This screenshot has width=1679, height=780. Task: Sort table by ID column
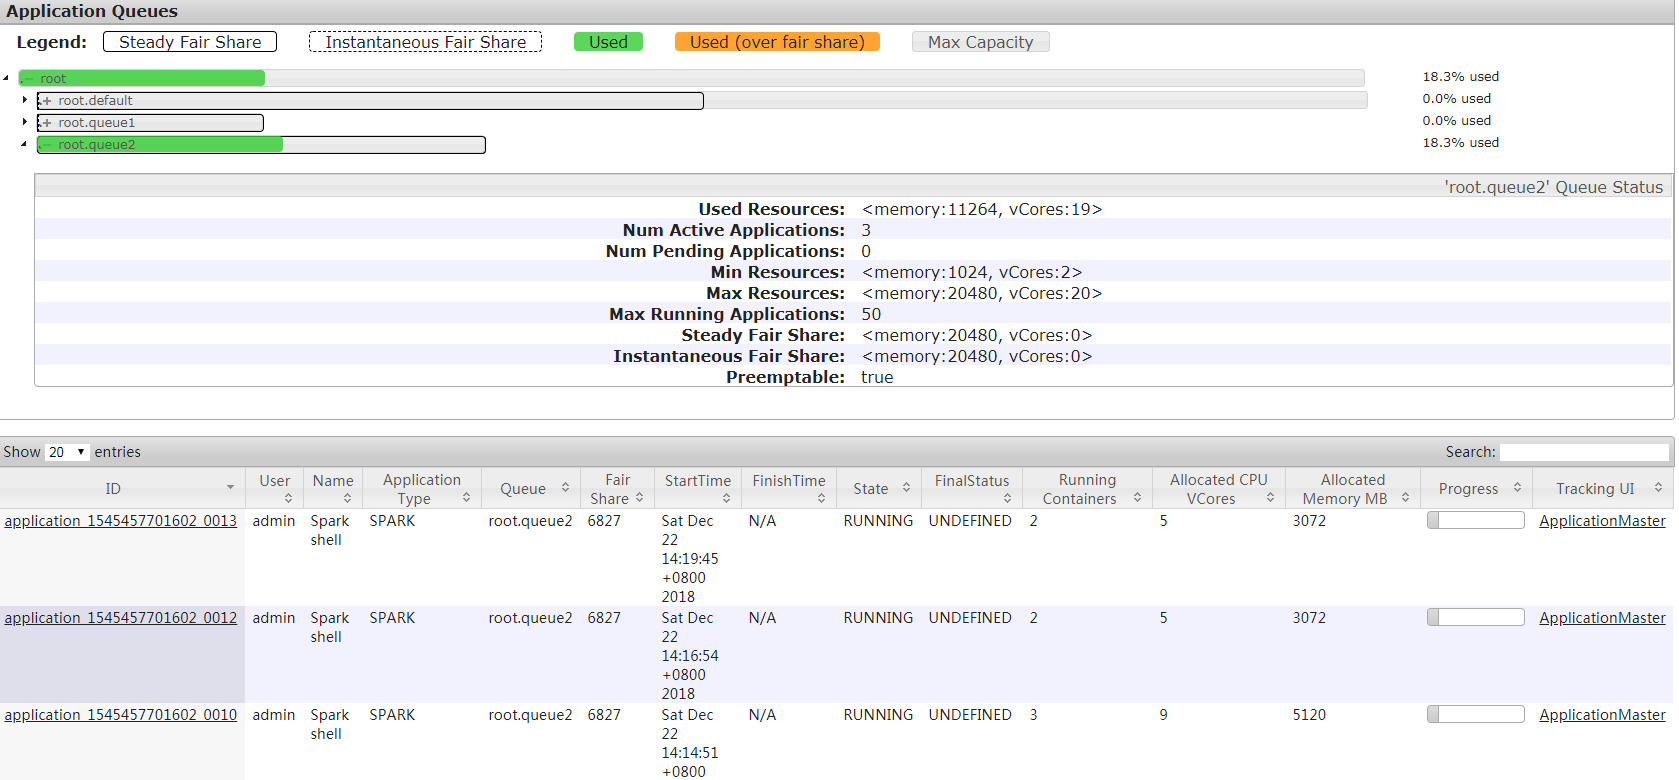click(122, 488)
